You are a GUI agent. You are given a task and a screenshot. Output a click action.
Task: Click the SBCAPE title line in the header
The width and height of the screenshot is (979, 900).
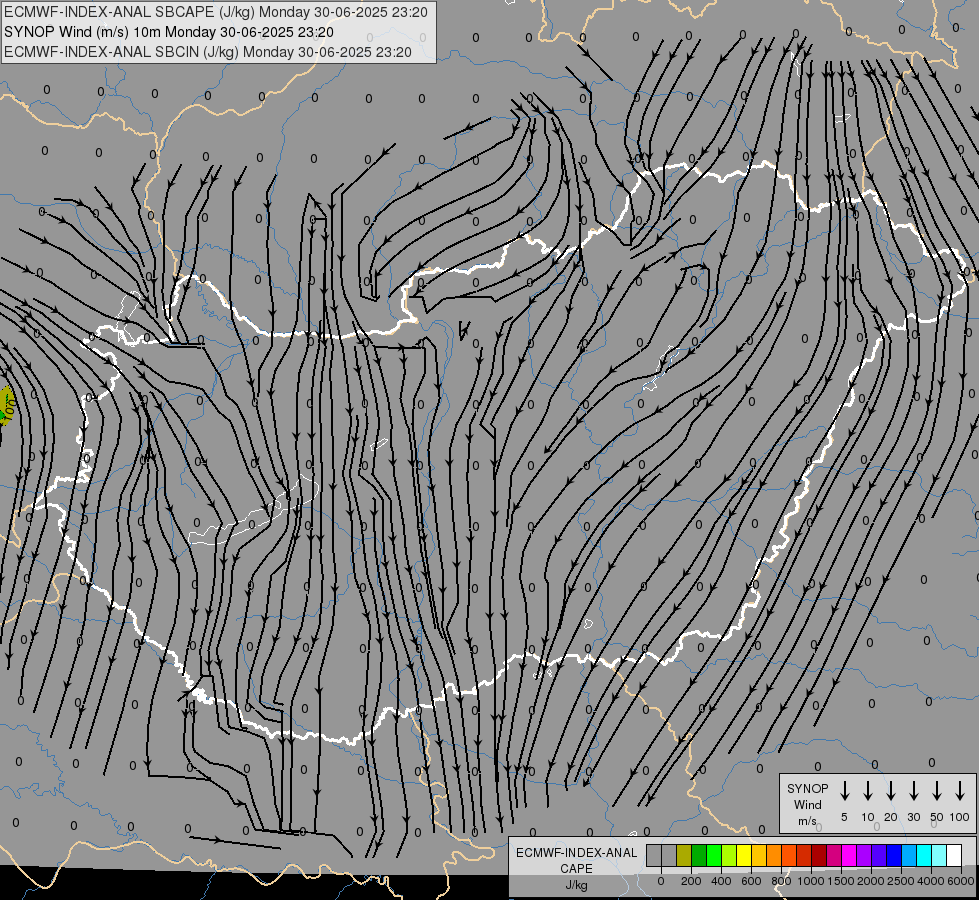point(216,12)
